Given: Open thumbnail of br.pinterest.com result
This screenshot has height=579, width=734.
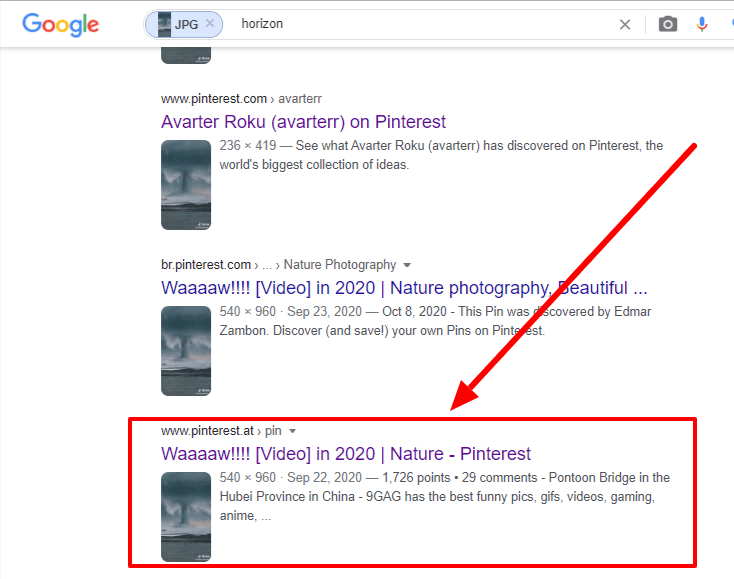Looking at the screenshot, I should 186,351.
